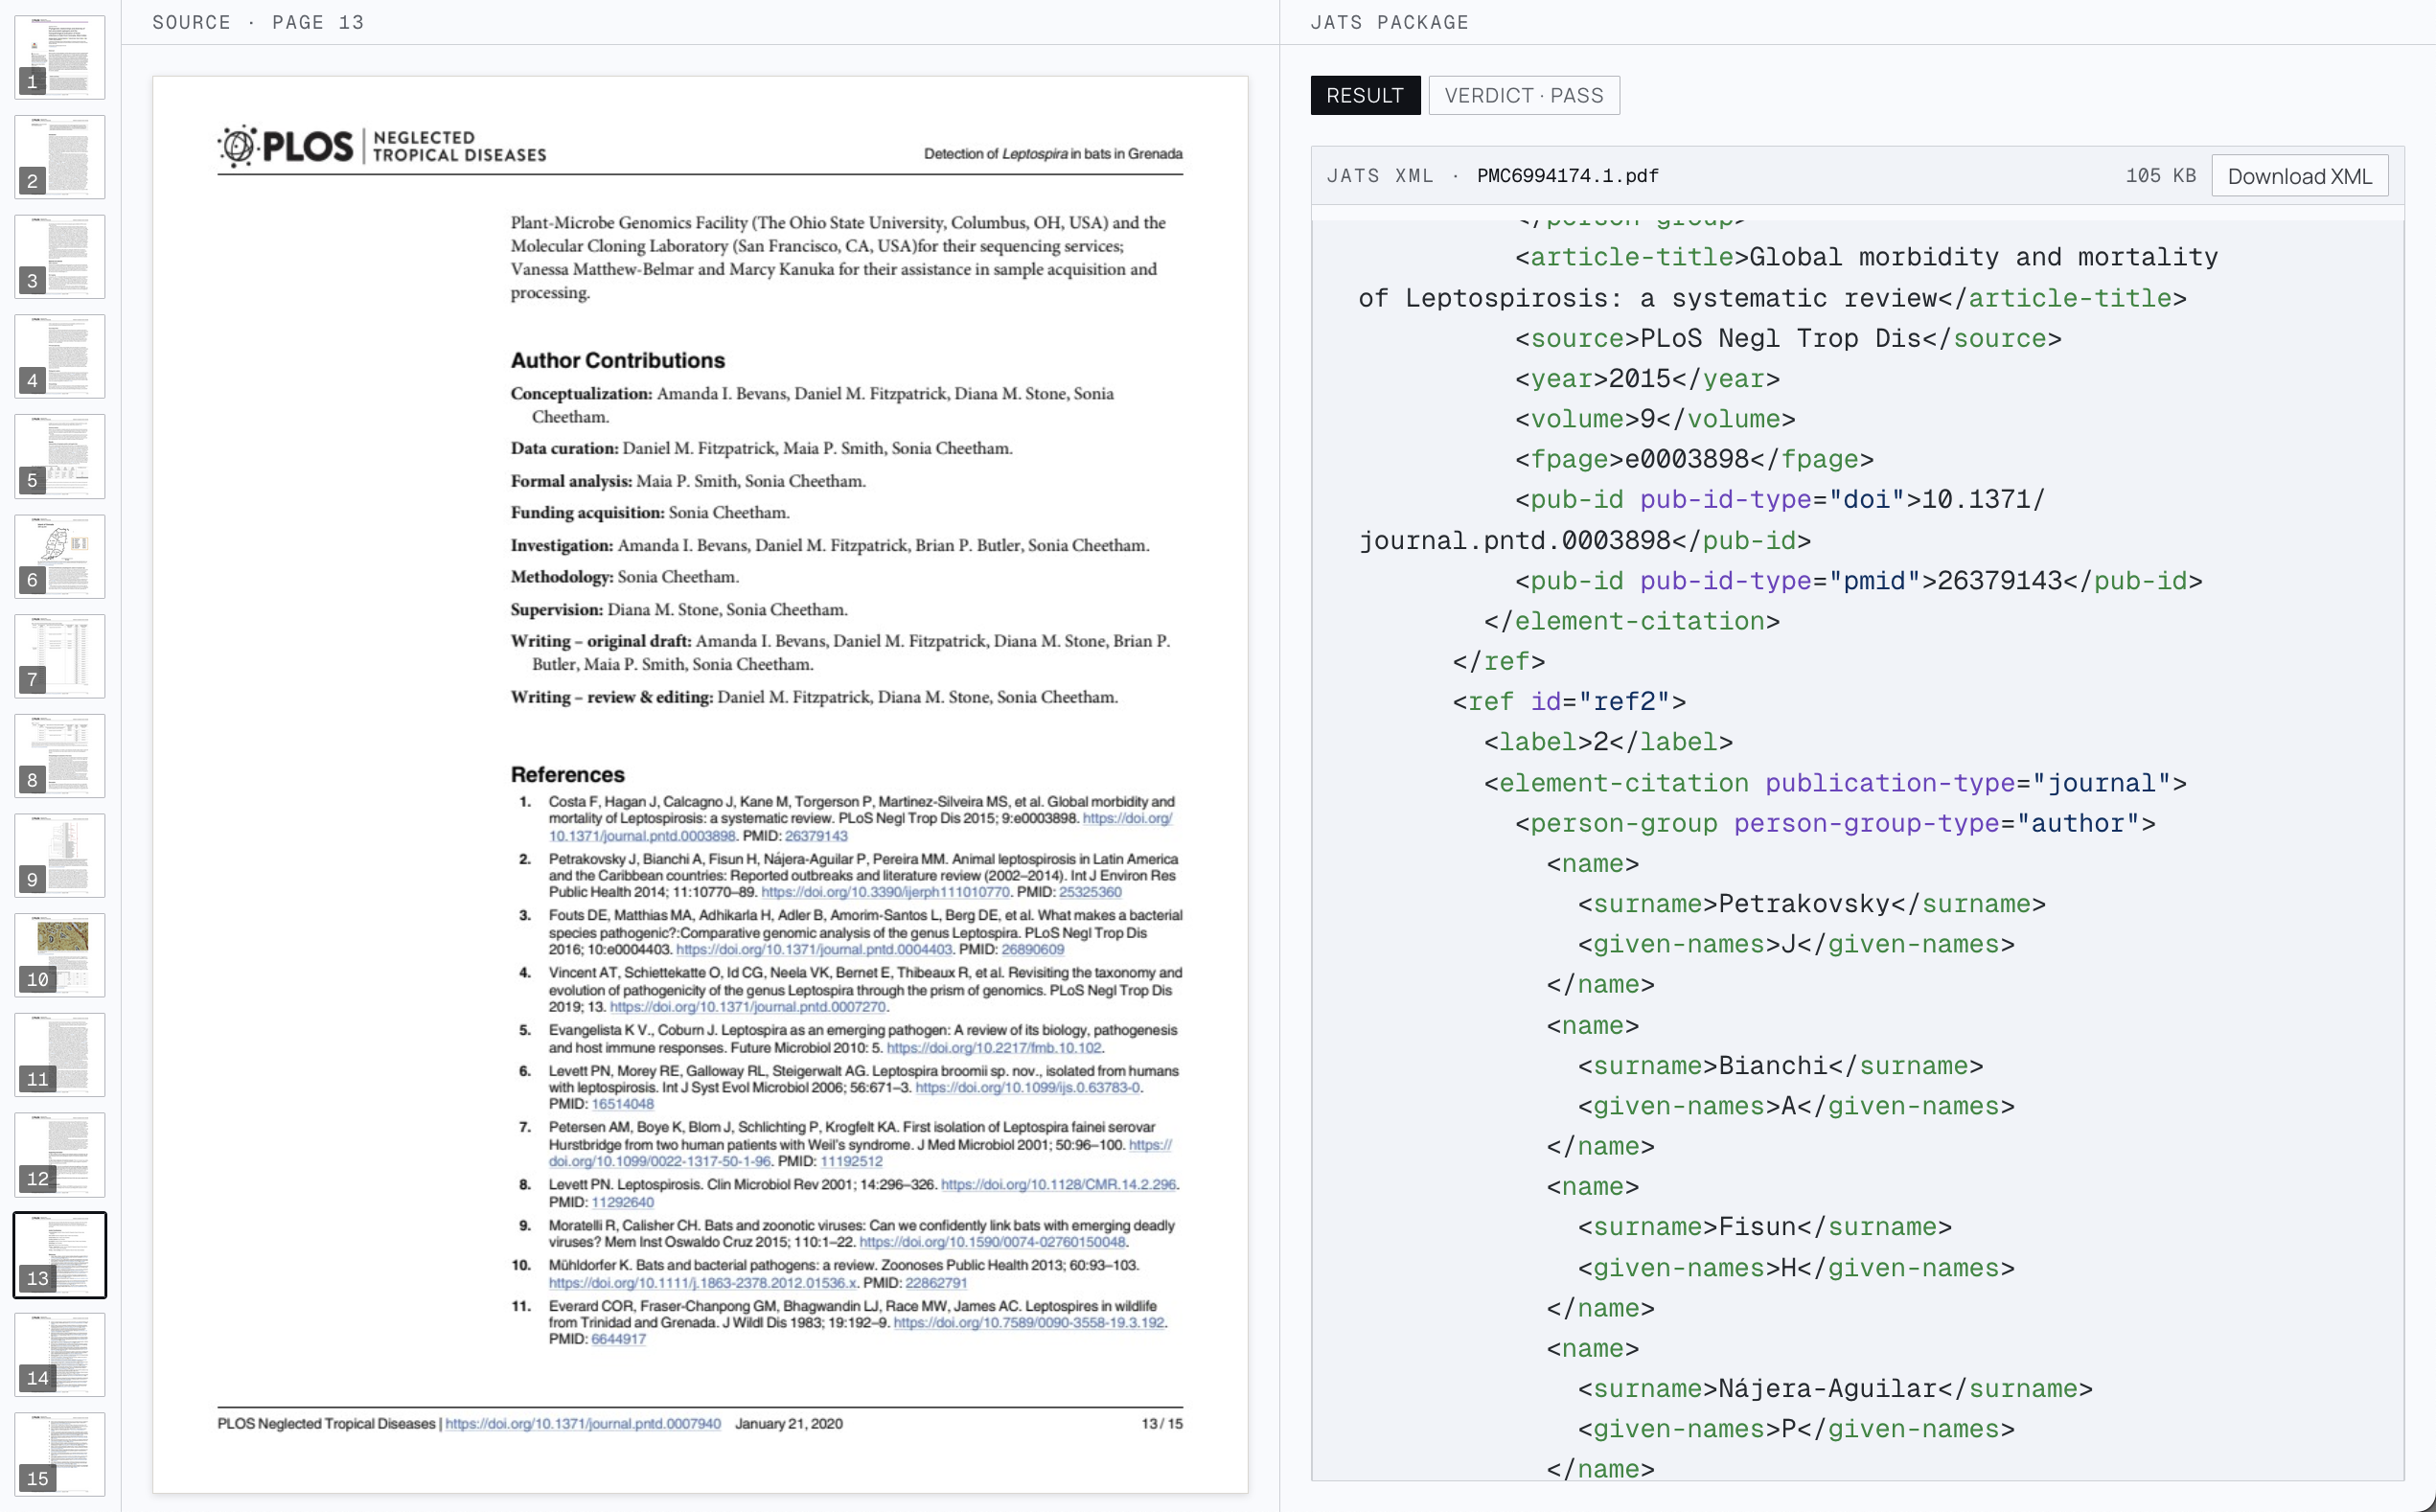The image size is (2436, 1512).
Task: Open PMID link 11192512 in reference 7
Action: click(851, 1161)
